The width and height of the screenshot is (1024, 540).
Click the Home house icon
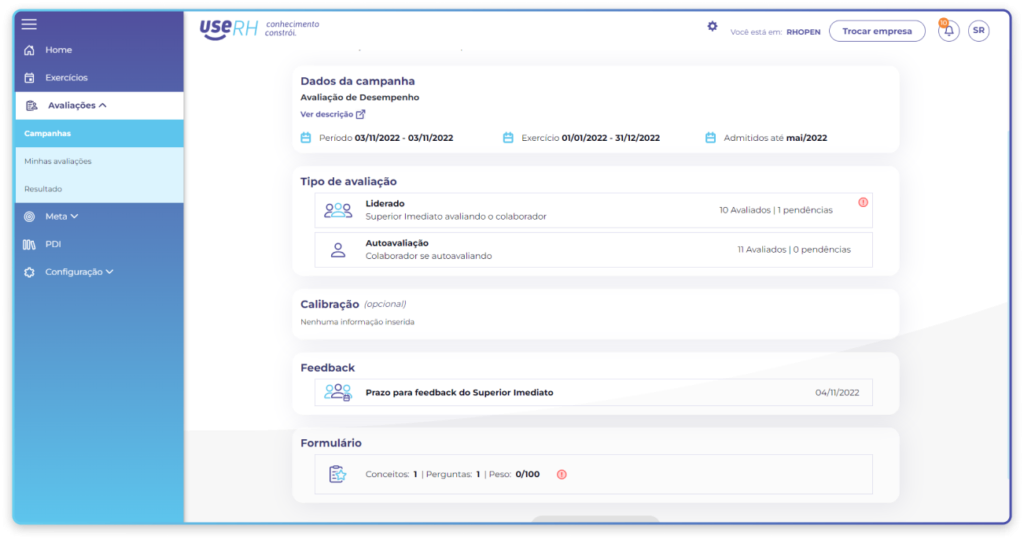point(29,50)
